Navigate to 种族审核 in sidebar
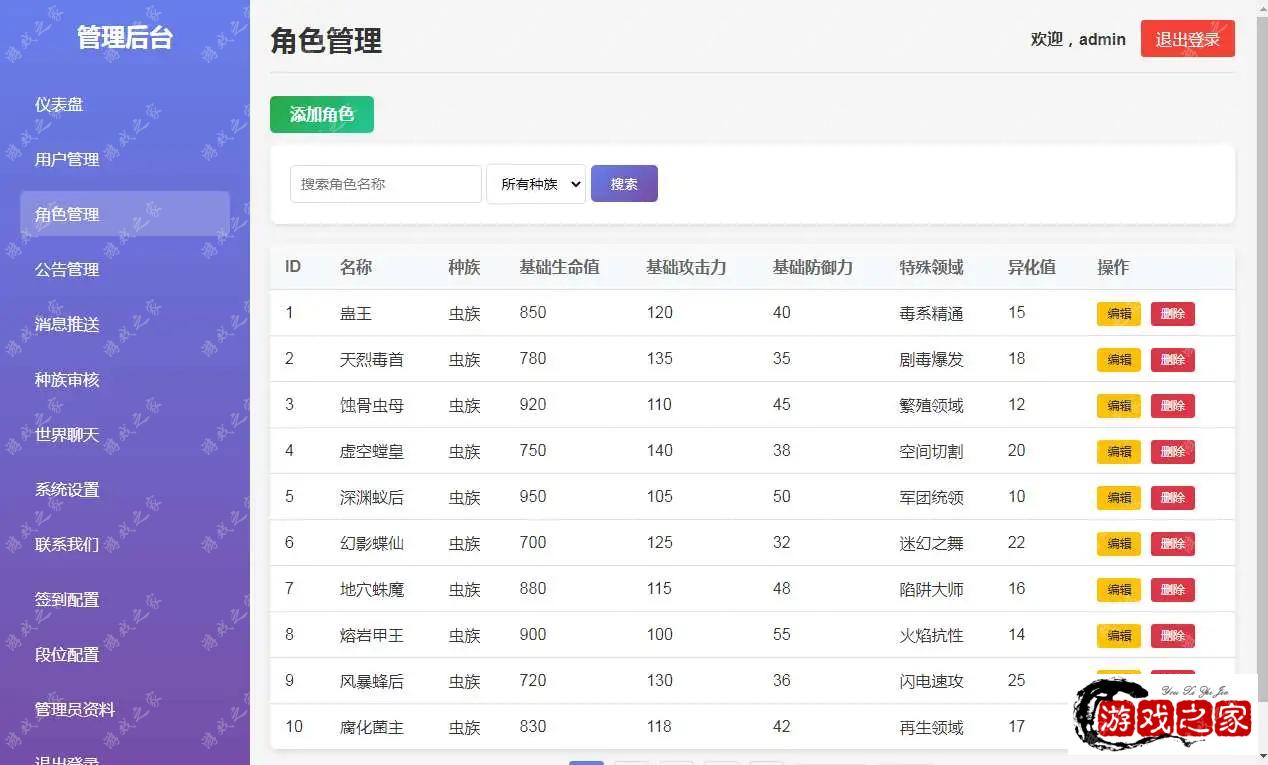Viewport: 1268px width, 765px height. point(67,379)
